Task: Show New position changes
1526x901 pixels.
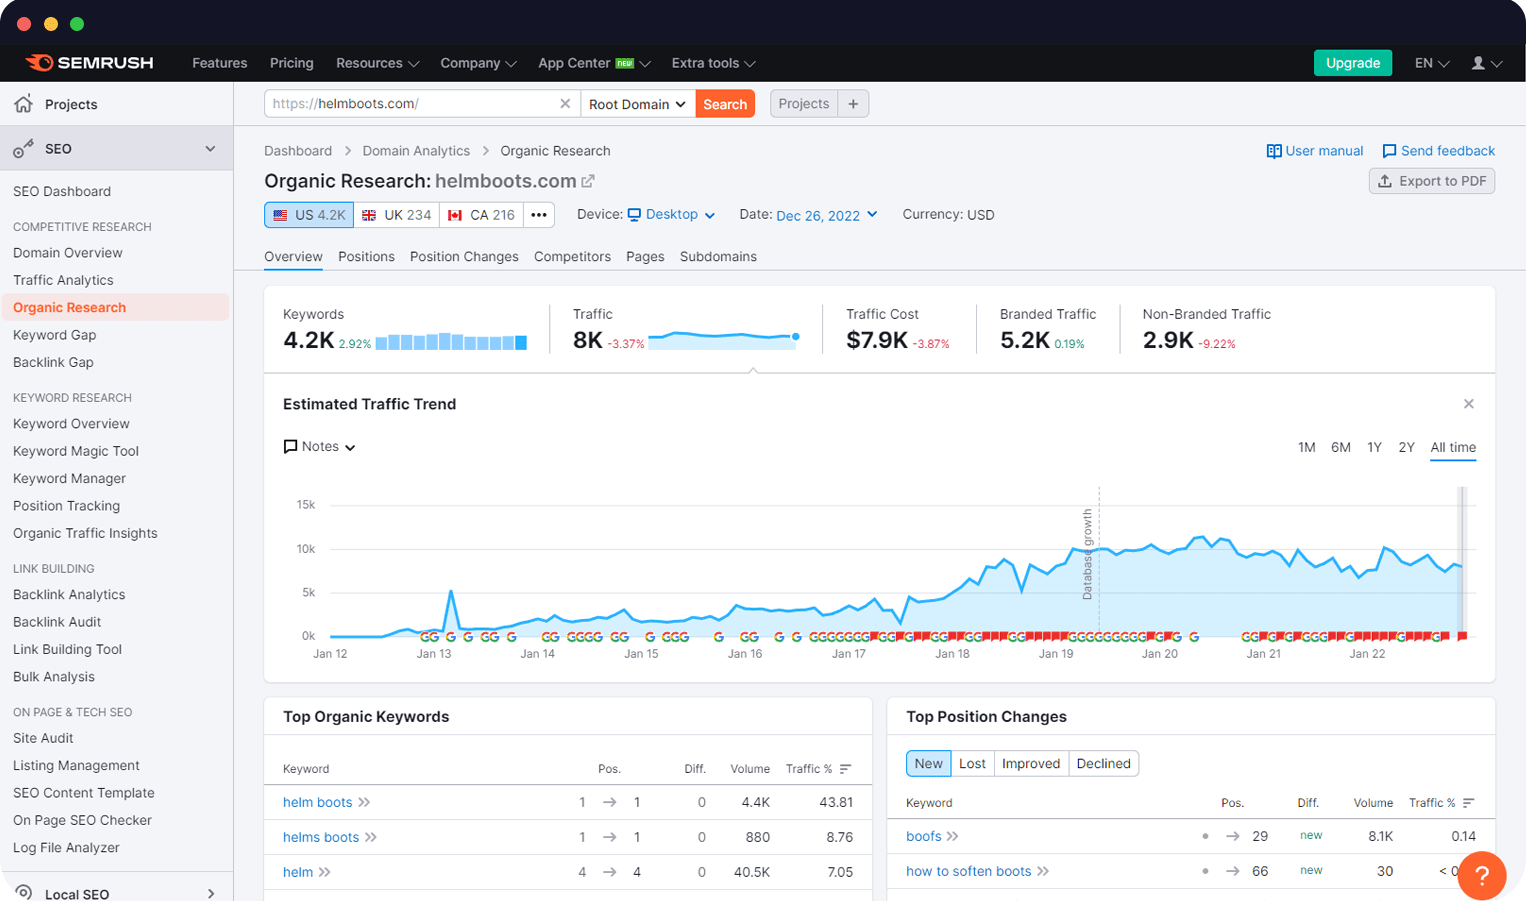Action: point(928,764)
